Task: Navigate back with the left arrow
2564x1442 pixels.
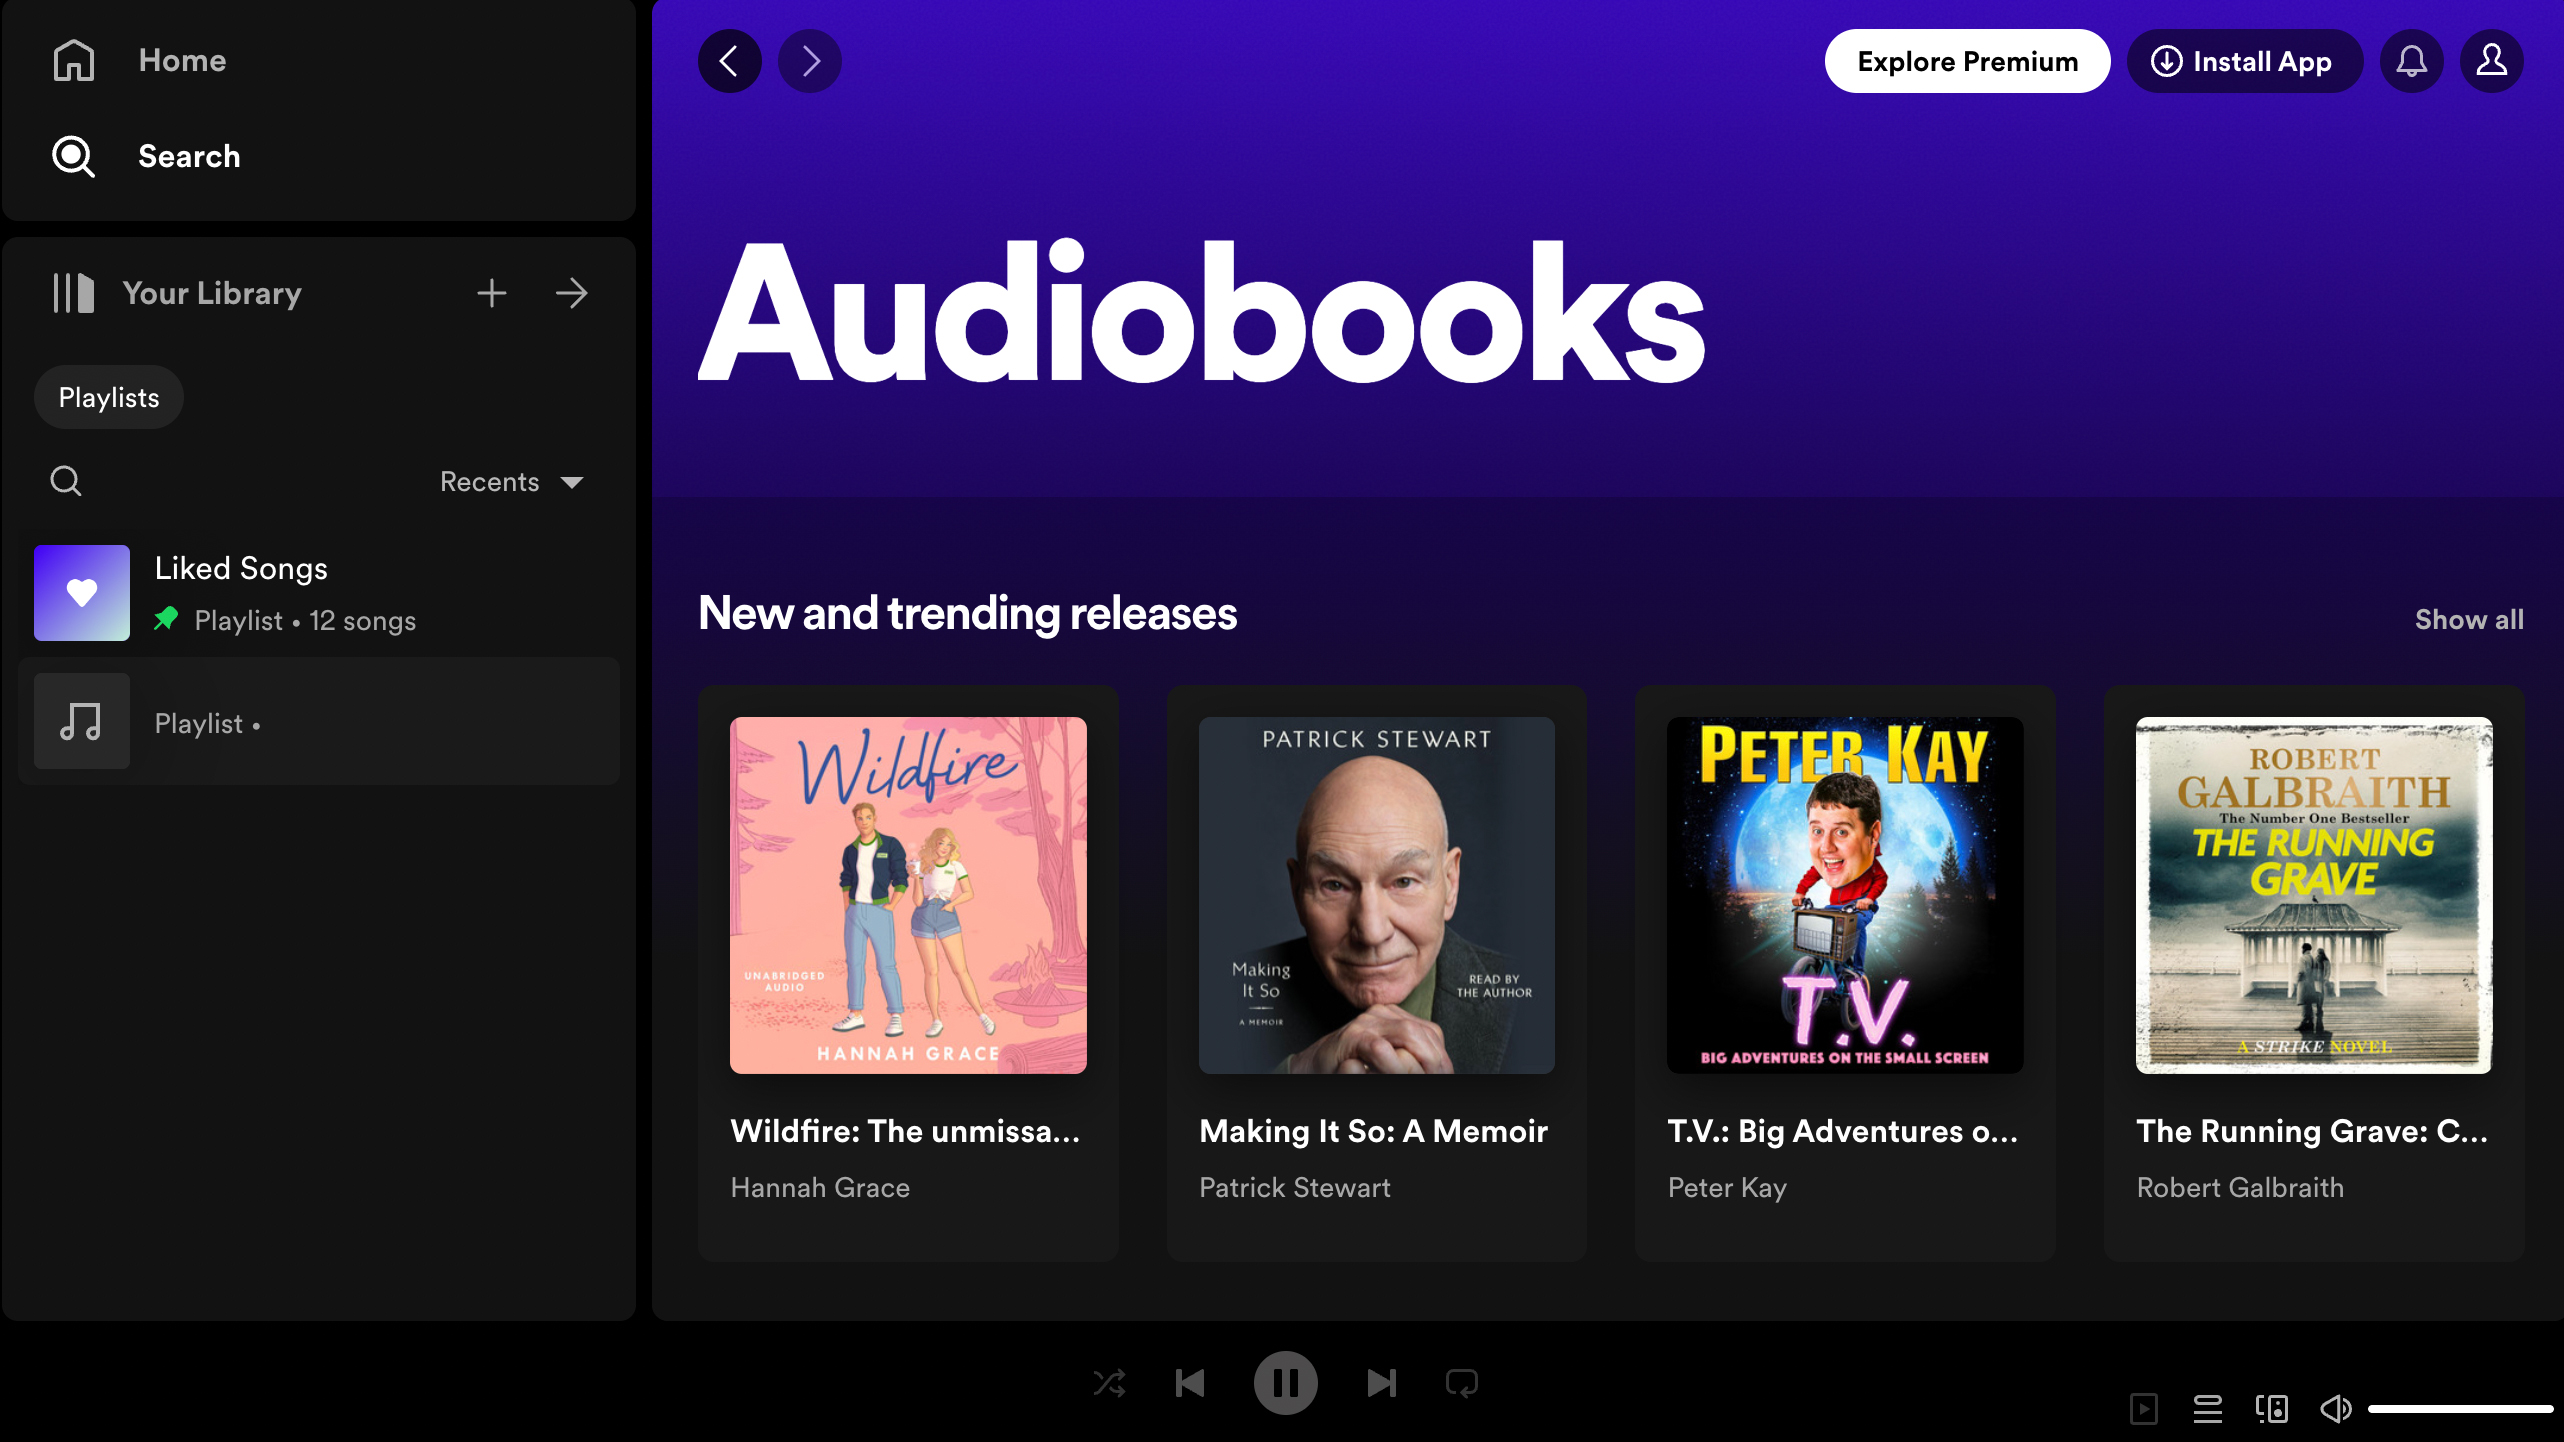Action: point(729,61)
